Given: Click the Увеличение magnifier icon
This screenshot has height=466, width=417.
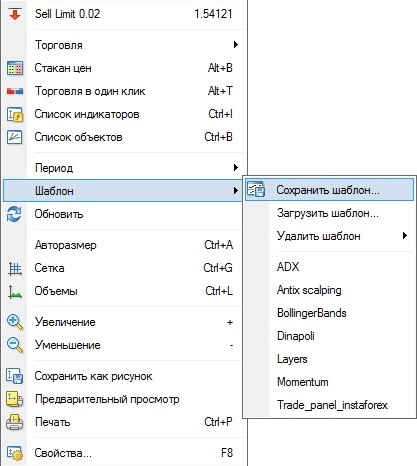Looking at the screenshot, I should 15,322.
